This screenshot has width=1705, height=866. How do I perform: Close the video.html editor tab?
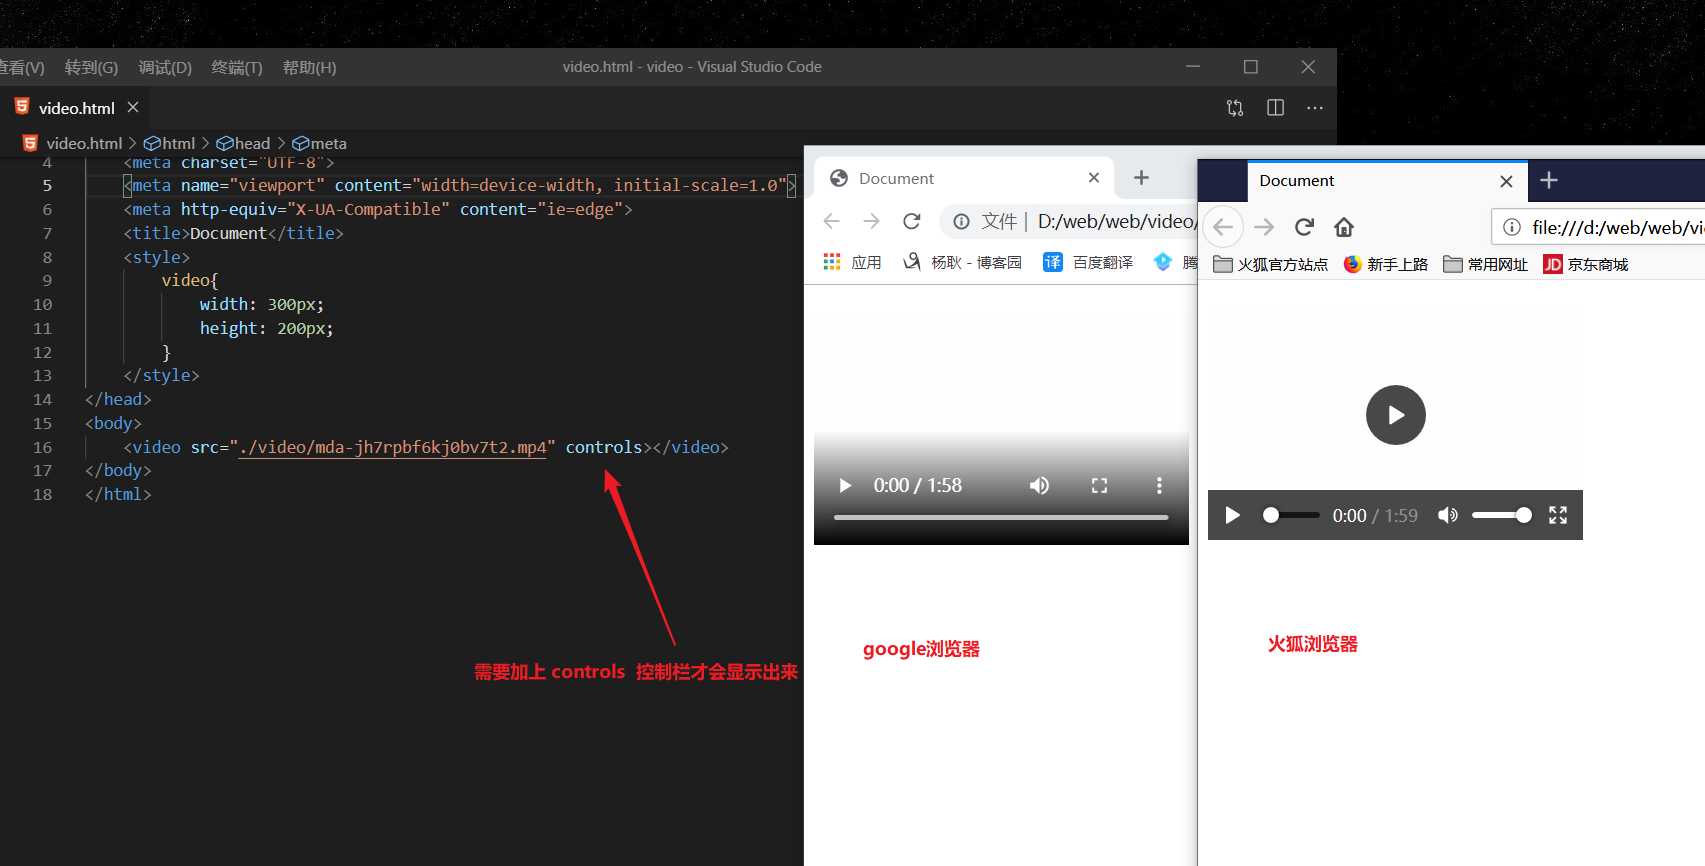click(133, 107)
